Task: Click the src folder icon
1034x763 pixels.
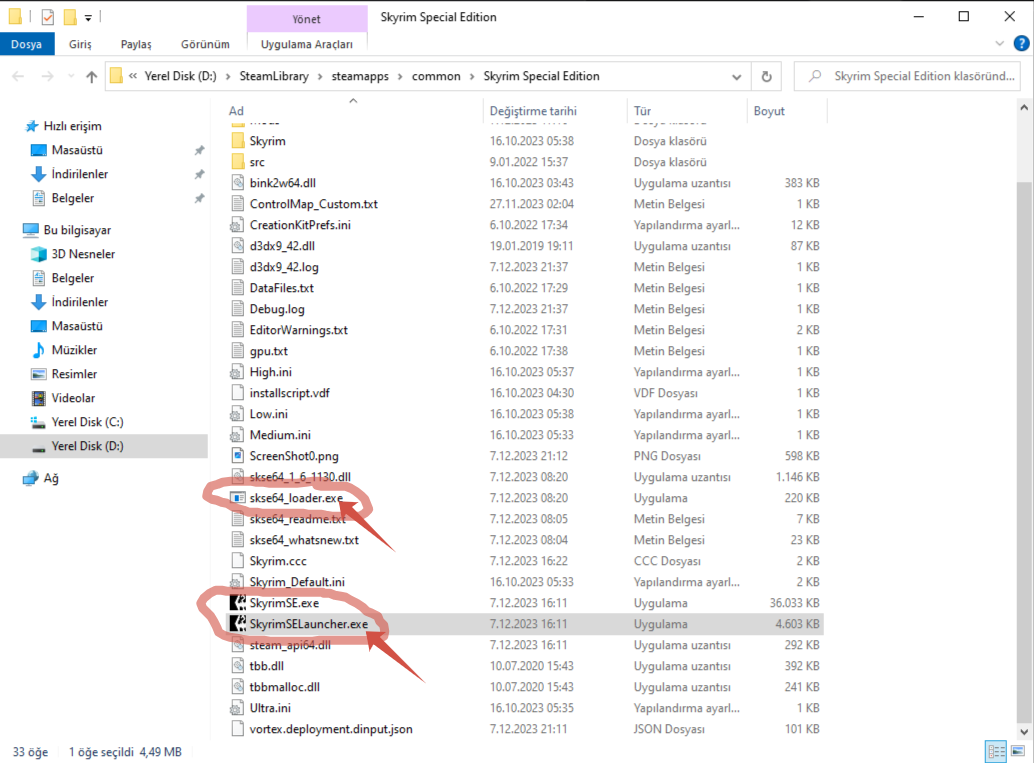Action: (x=238, y=162)
